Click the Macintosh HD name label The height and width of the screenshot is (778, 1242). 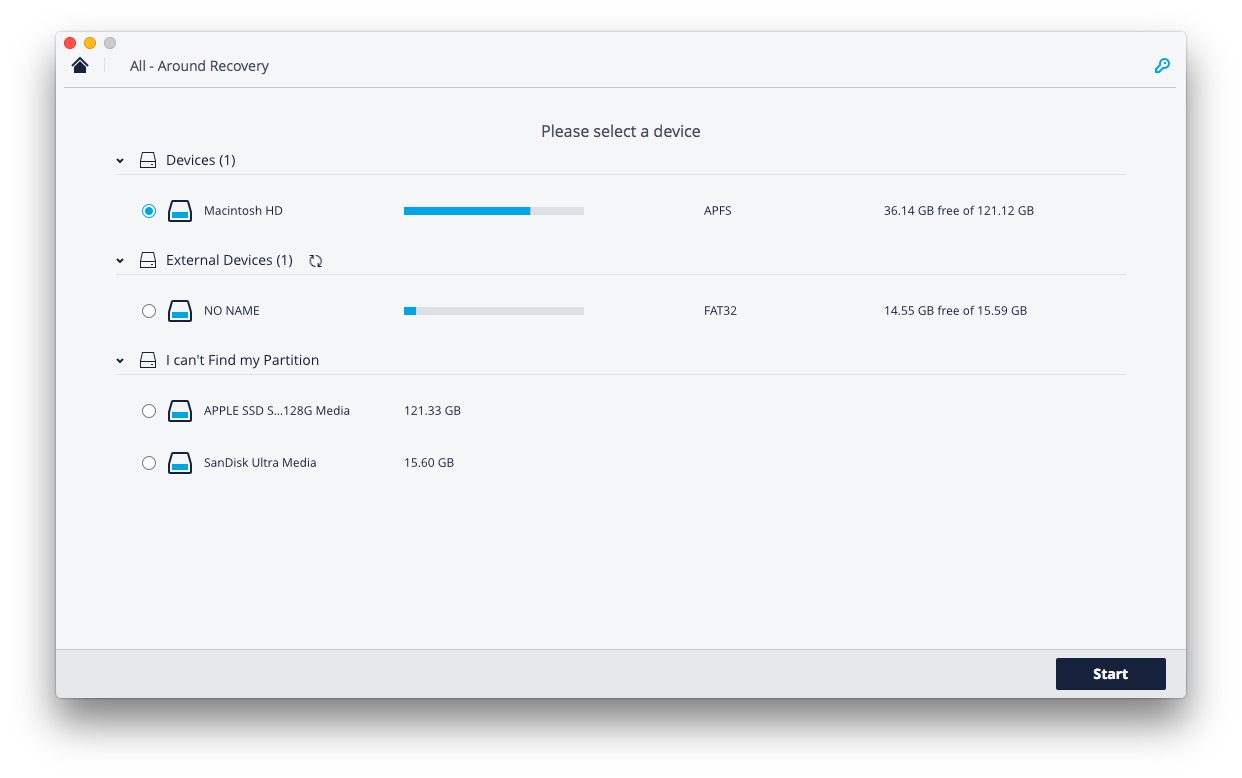(x=243, y=211)
